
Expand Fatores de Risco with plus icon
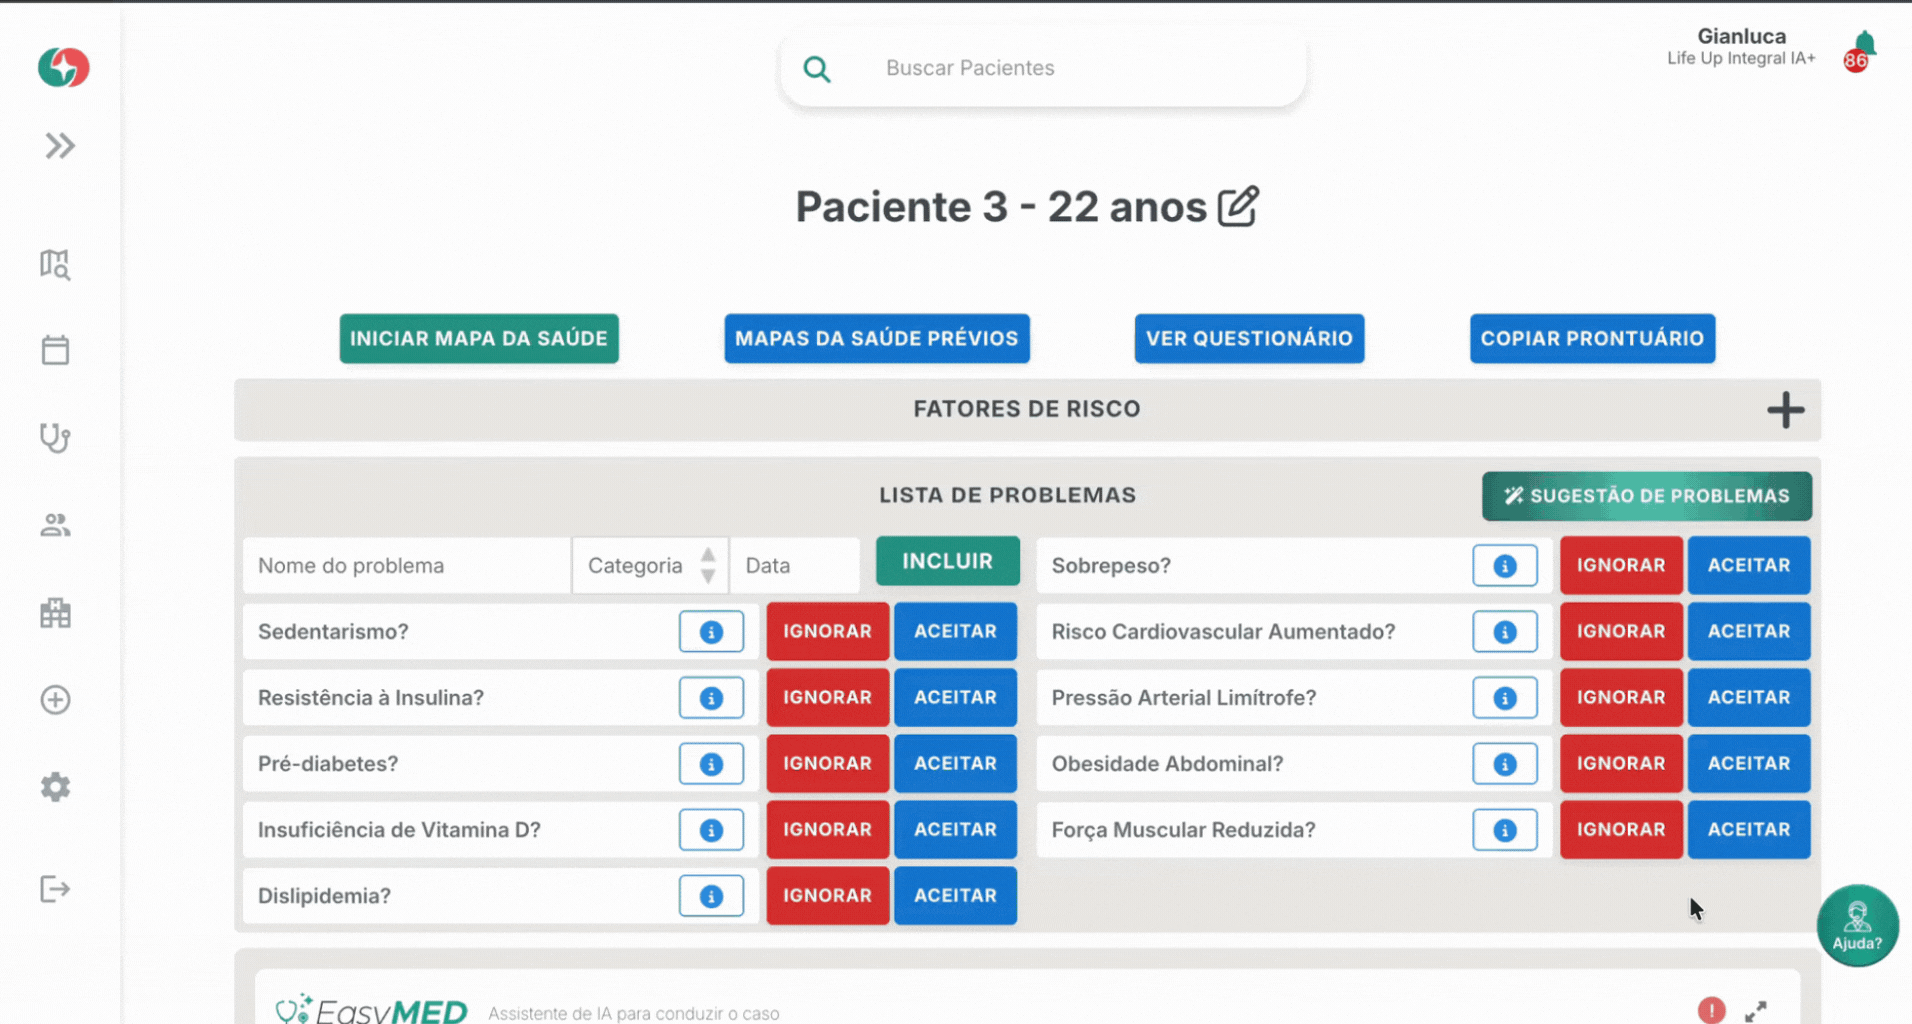(x=1785, y=410)
